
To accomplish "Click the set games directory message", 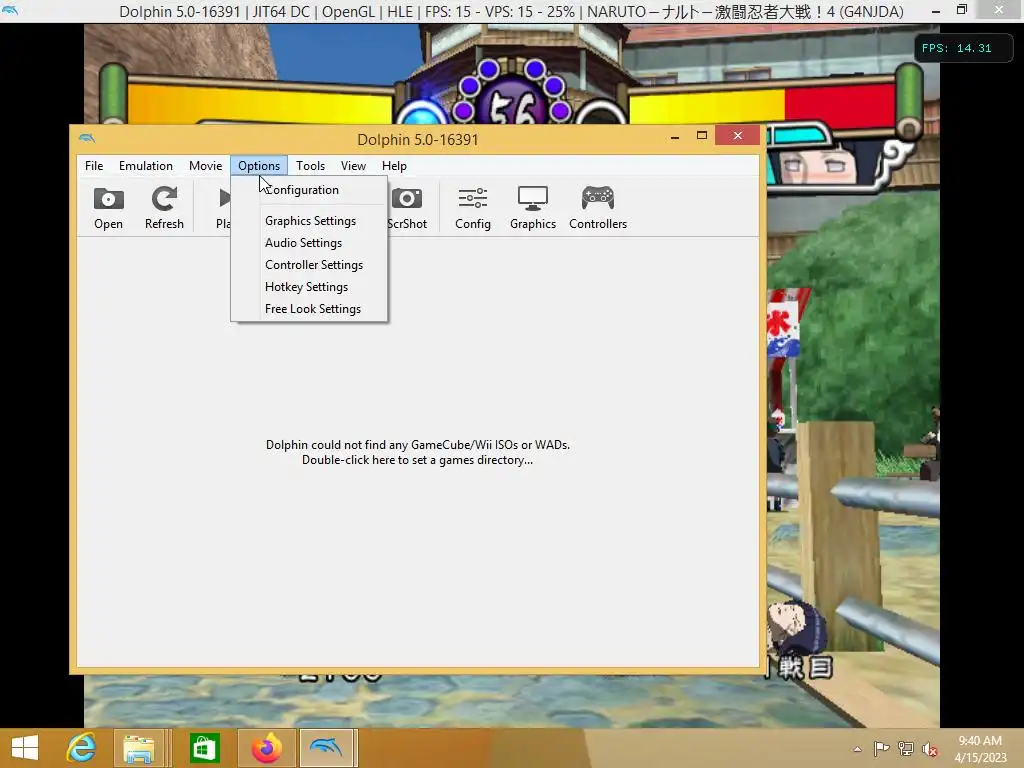I will (417, 452).
